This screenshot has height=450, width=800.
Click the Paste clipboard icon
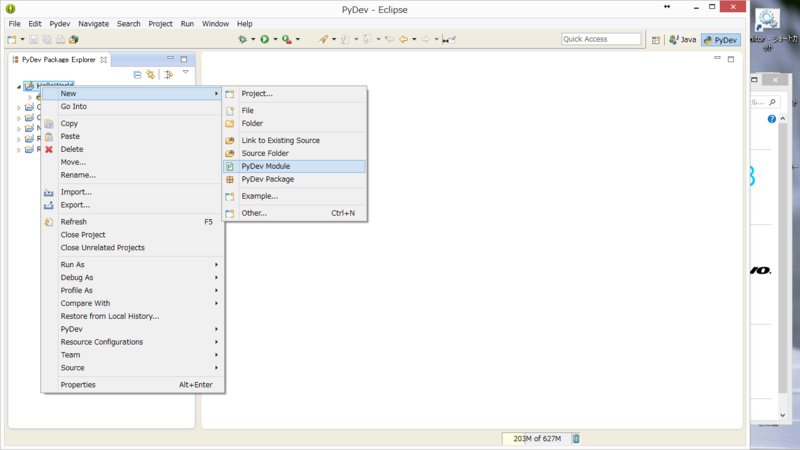tap(49, 137)
